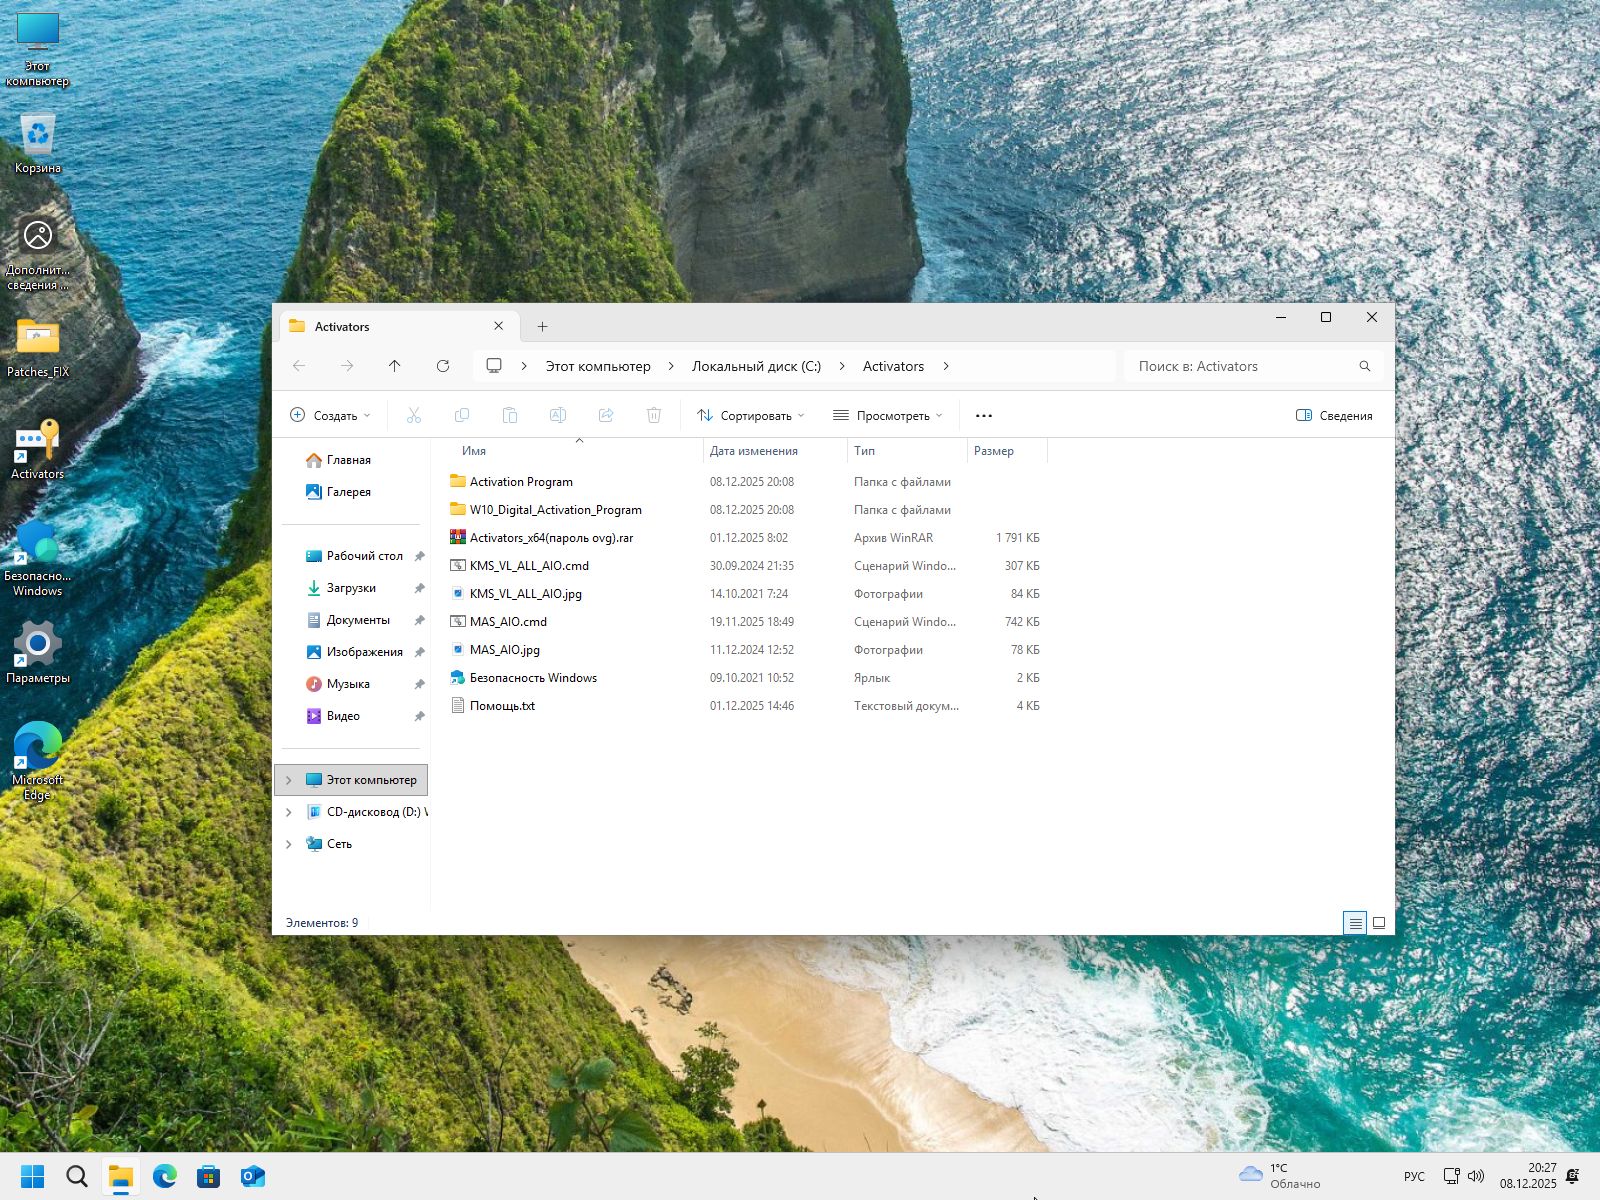Switch to large thumbnails view
The image size is (1600, 1200).
coord(1379,923)
